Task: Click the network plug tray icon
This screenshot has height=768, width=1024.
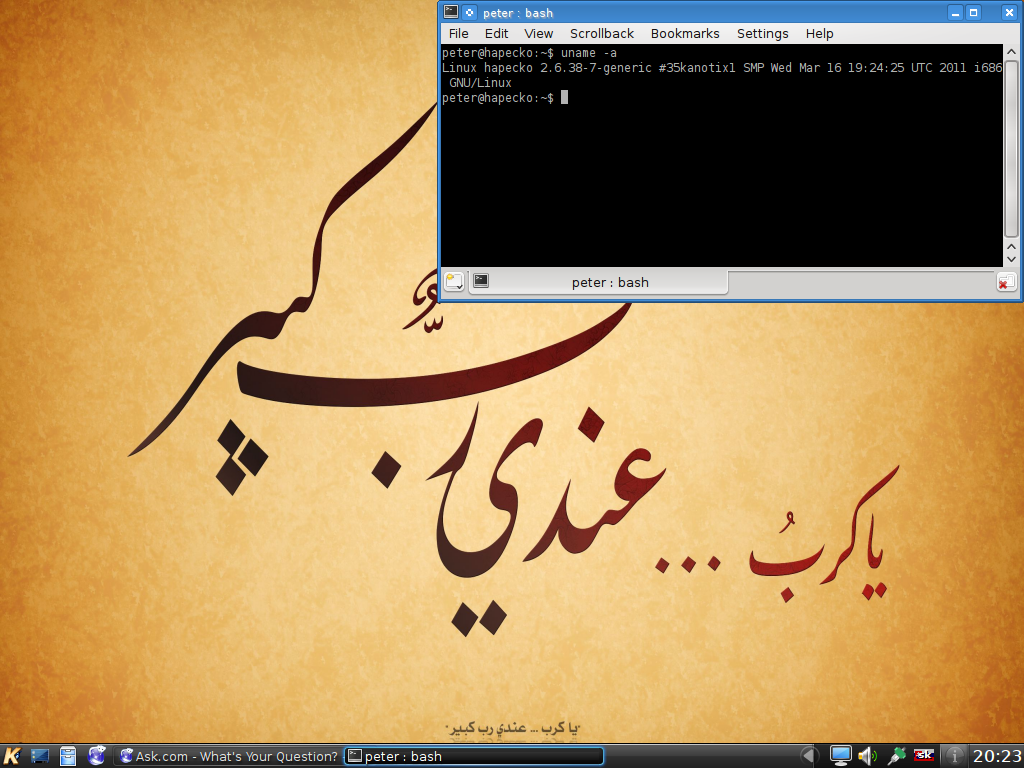Action: 896,756
